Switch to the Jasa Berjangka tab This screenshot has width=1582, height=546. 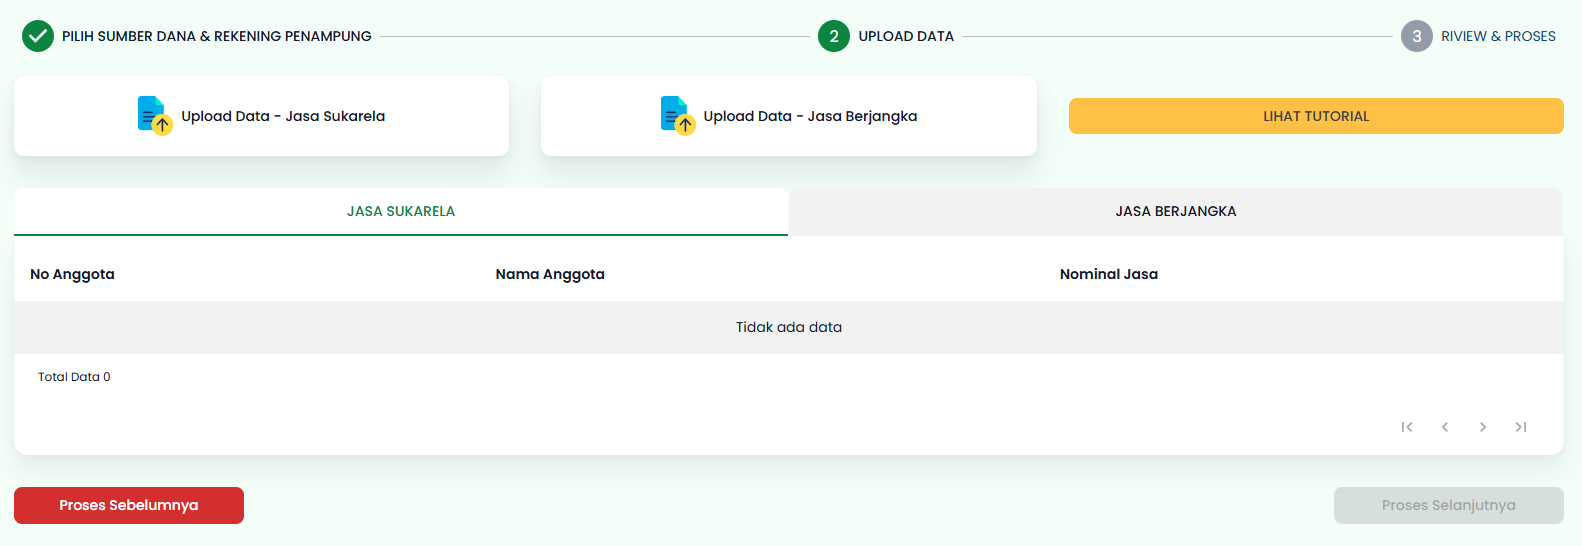coord(1175,211)
